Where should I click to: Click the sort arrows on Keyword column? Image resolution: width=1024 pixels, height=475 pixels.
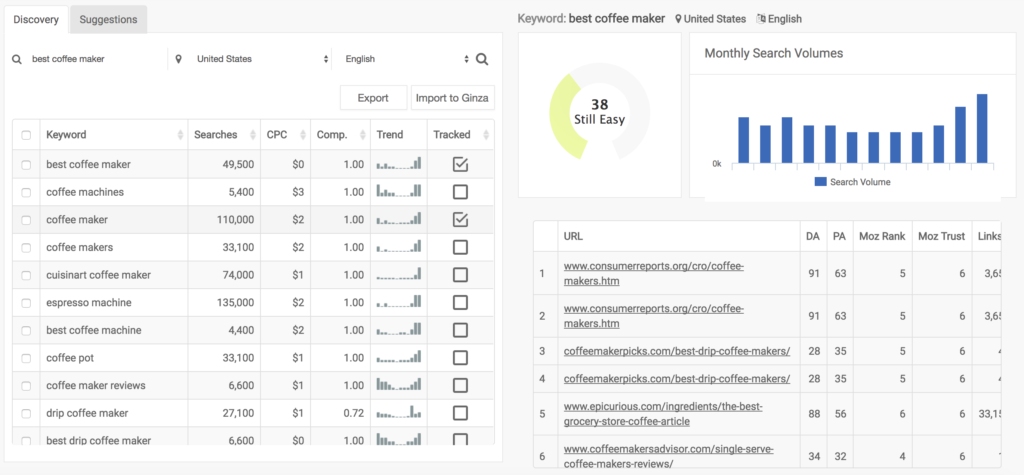[x=180, y=135]
